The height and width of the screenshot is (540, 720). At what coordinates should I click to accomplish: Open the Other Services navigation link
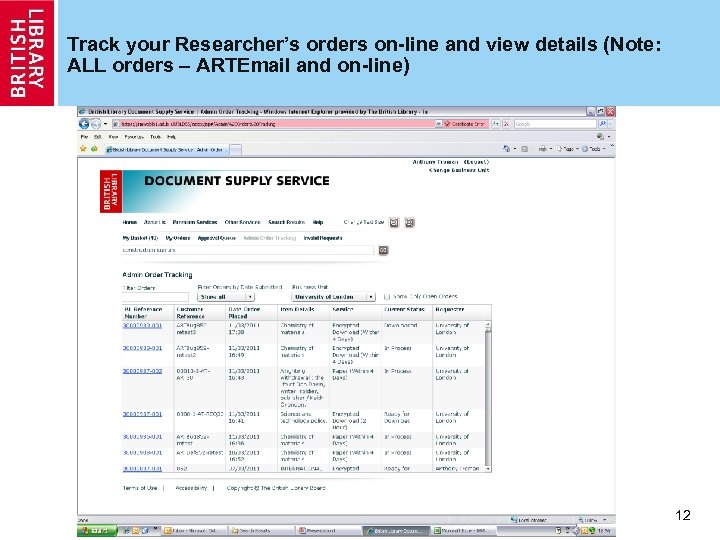242,222
